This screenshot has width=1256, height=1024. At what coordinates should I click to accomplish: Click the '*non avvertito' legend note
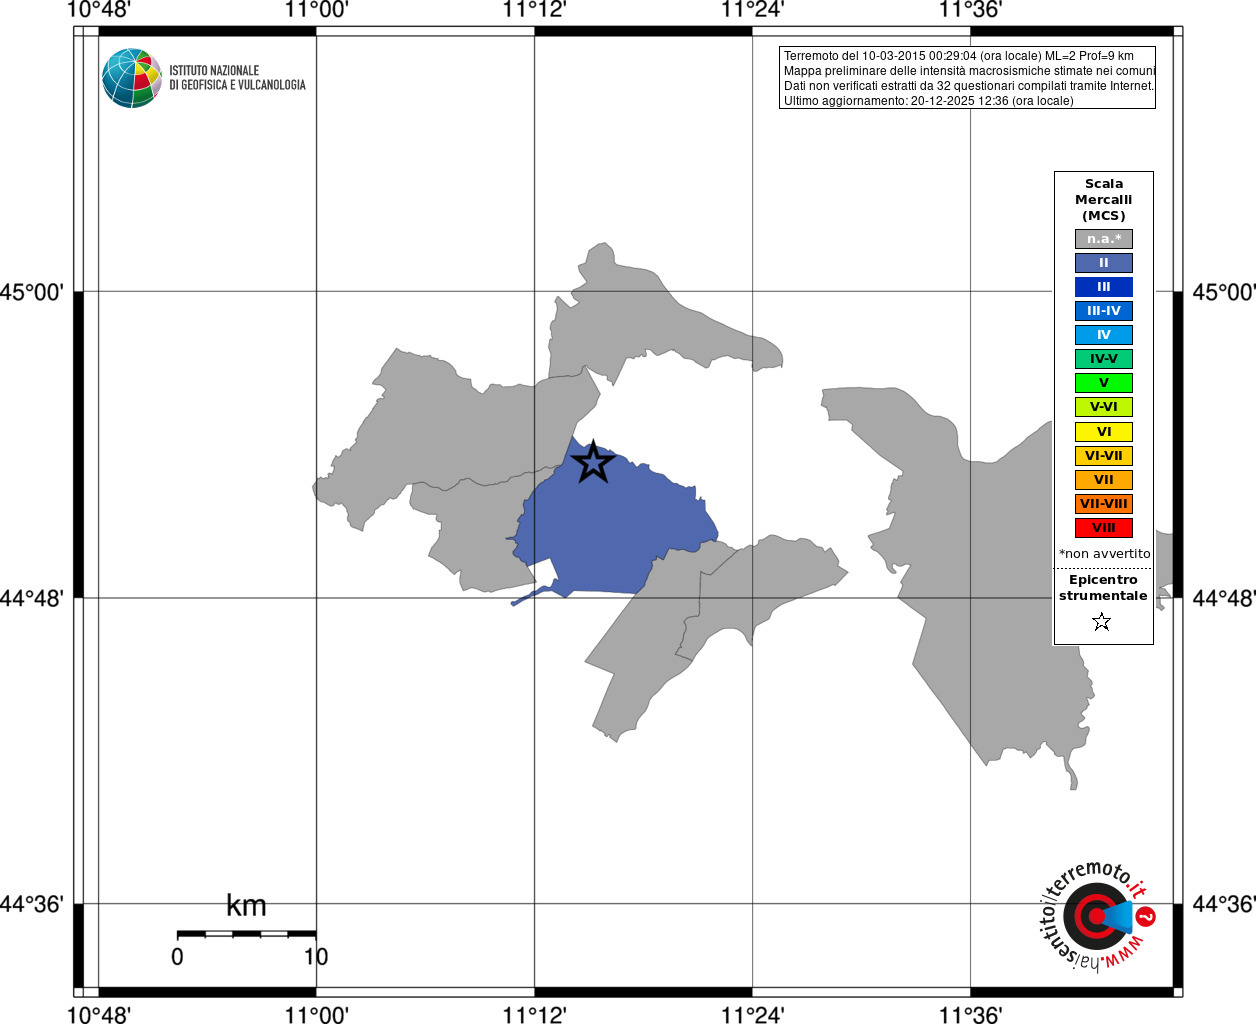[1105, 554]
